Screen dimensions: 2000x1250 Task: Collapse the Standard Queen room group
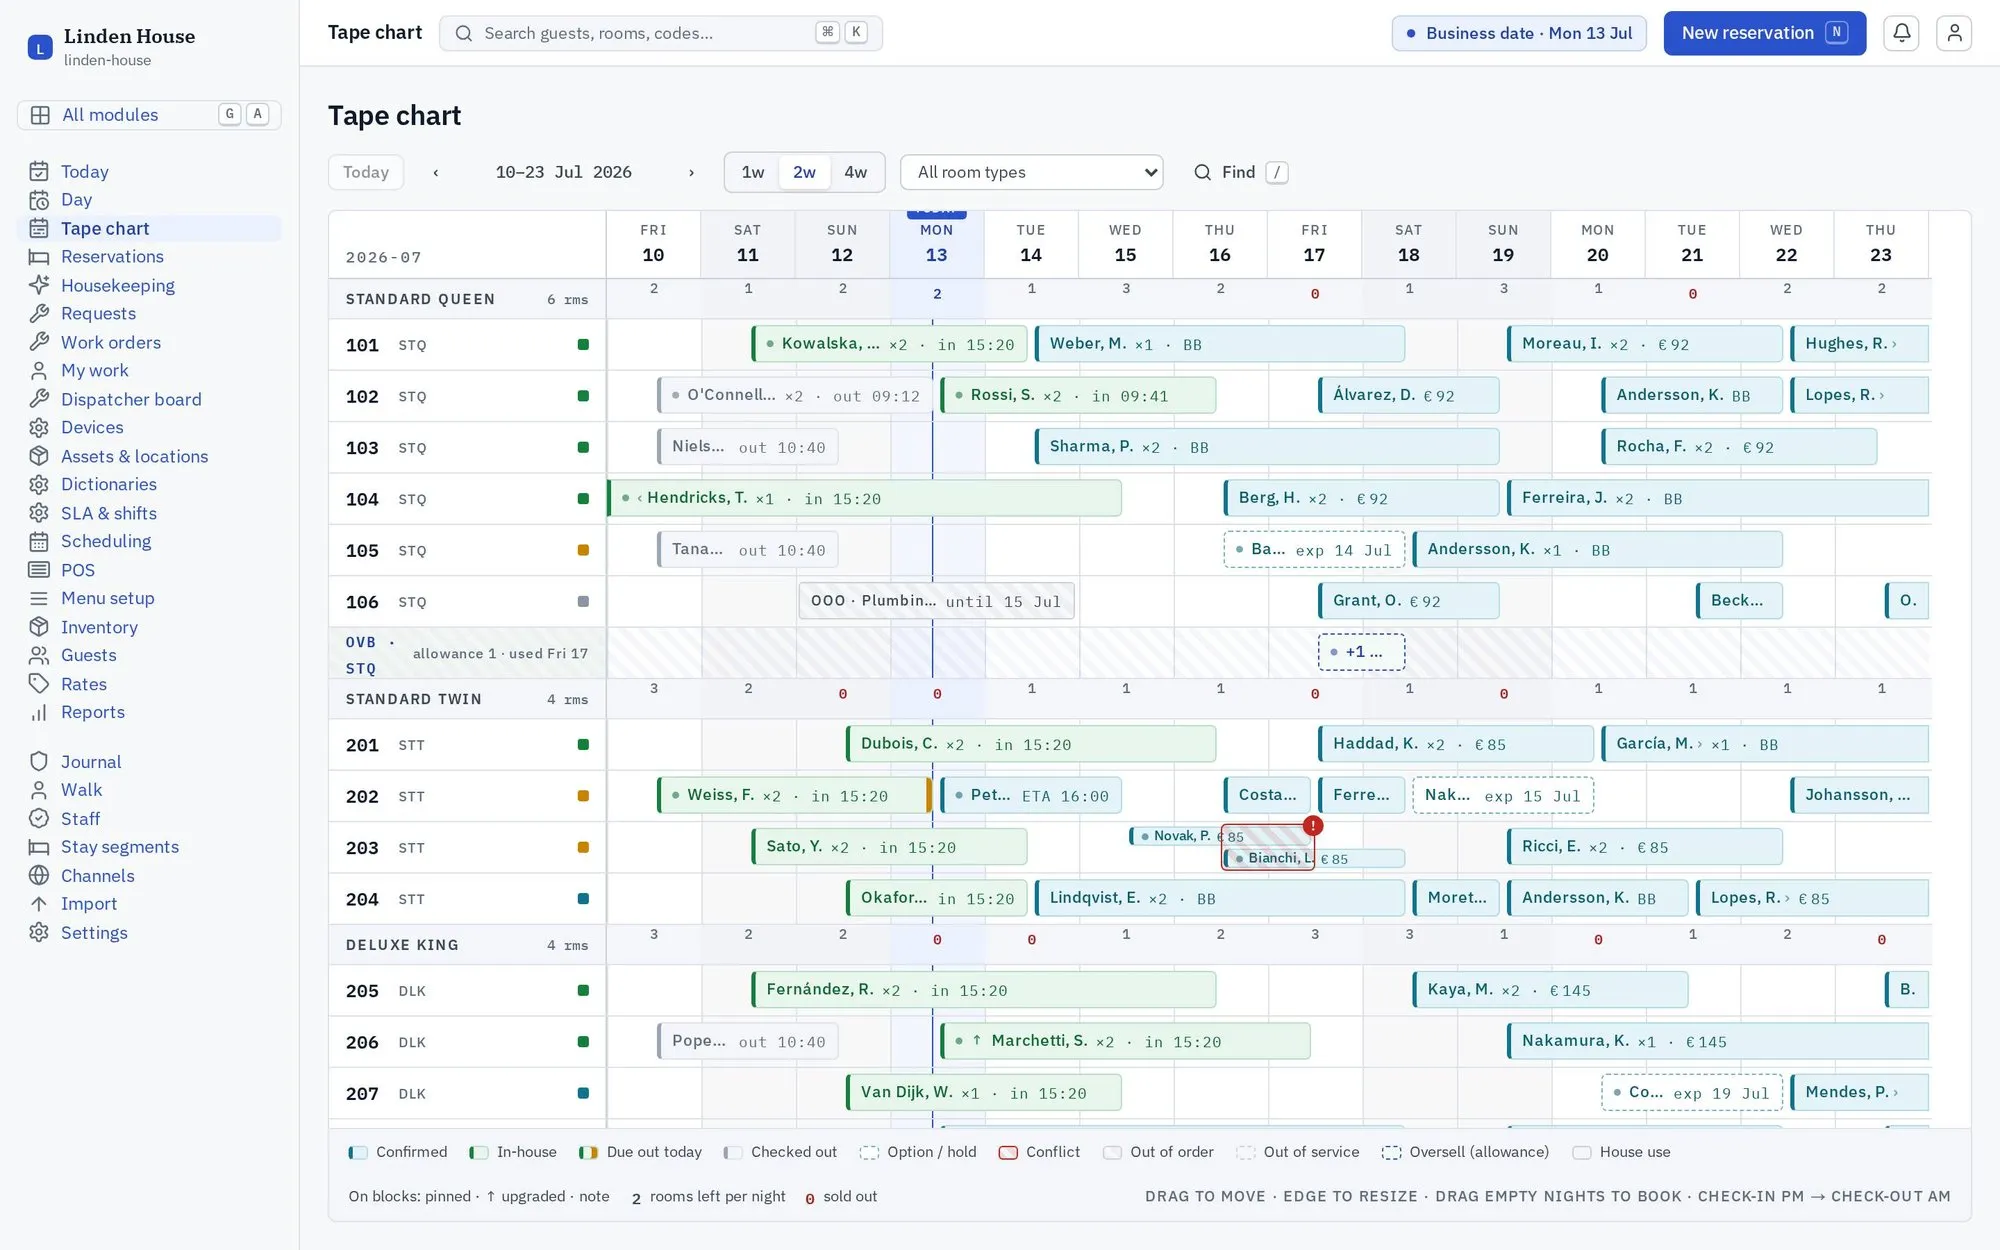(467, 299)
